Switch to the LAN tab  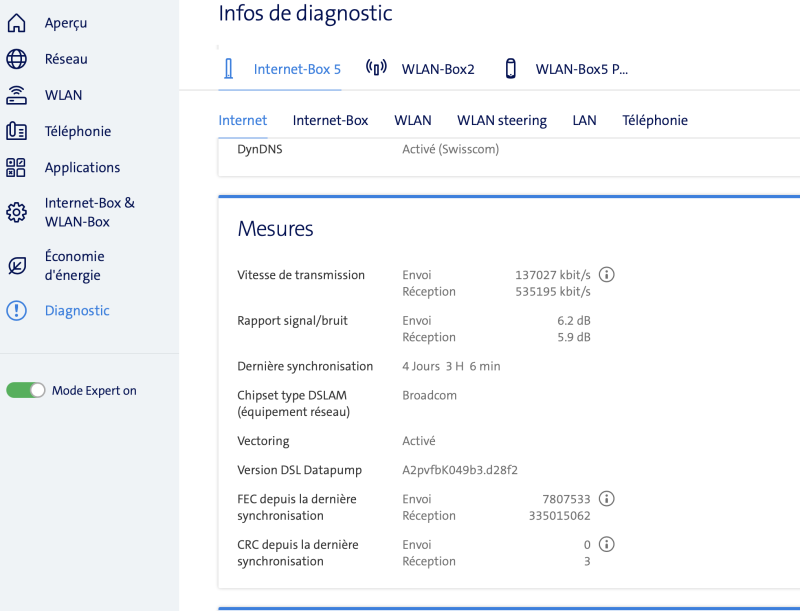pyautogui.click(x=584, y=121)
